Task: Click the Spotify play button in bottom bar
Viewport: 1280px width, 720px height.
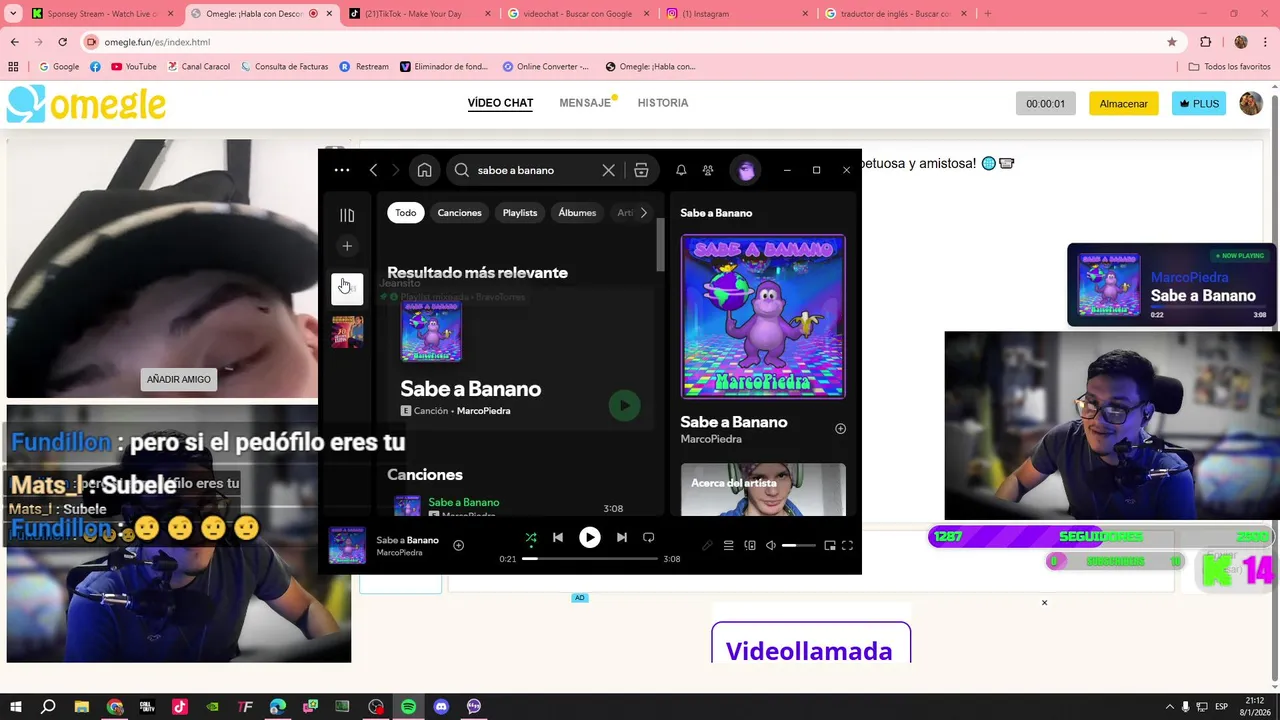Action: pyautogui.click(x=590, y=537)
